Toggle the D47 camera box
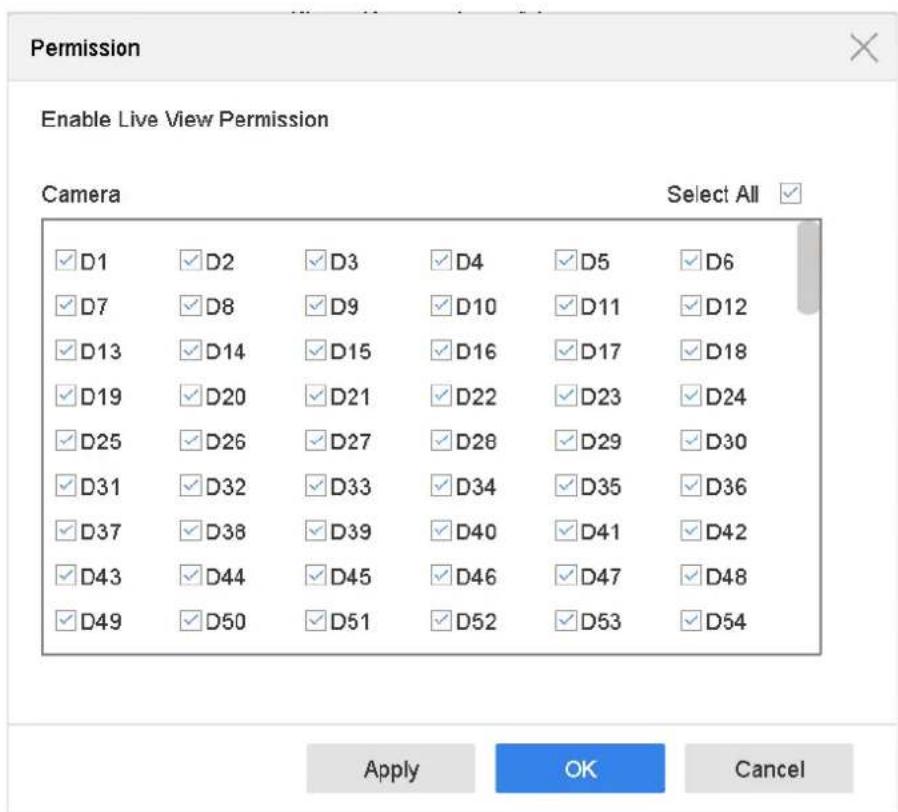This screenshot has height=812, width=898. (x=566, y=576)
